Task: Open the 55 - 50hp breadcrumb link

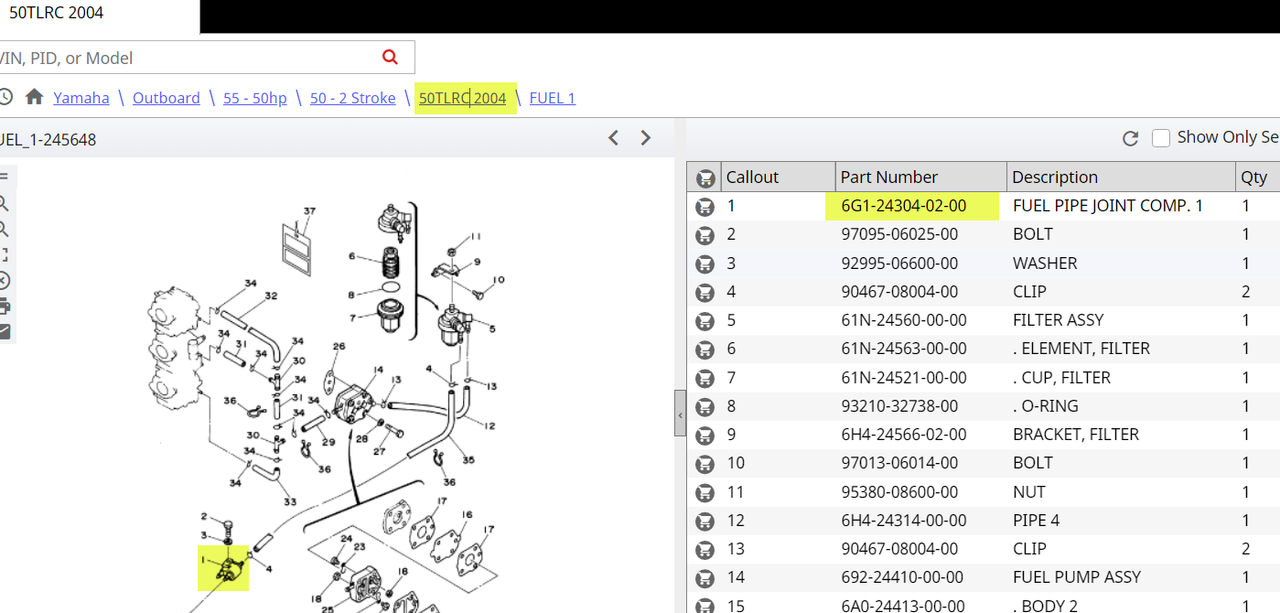Action: [x=255, y=98]
